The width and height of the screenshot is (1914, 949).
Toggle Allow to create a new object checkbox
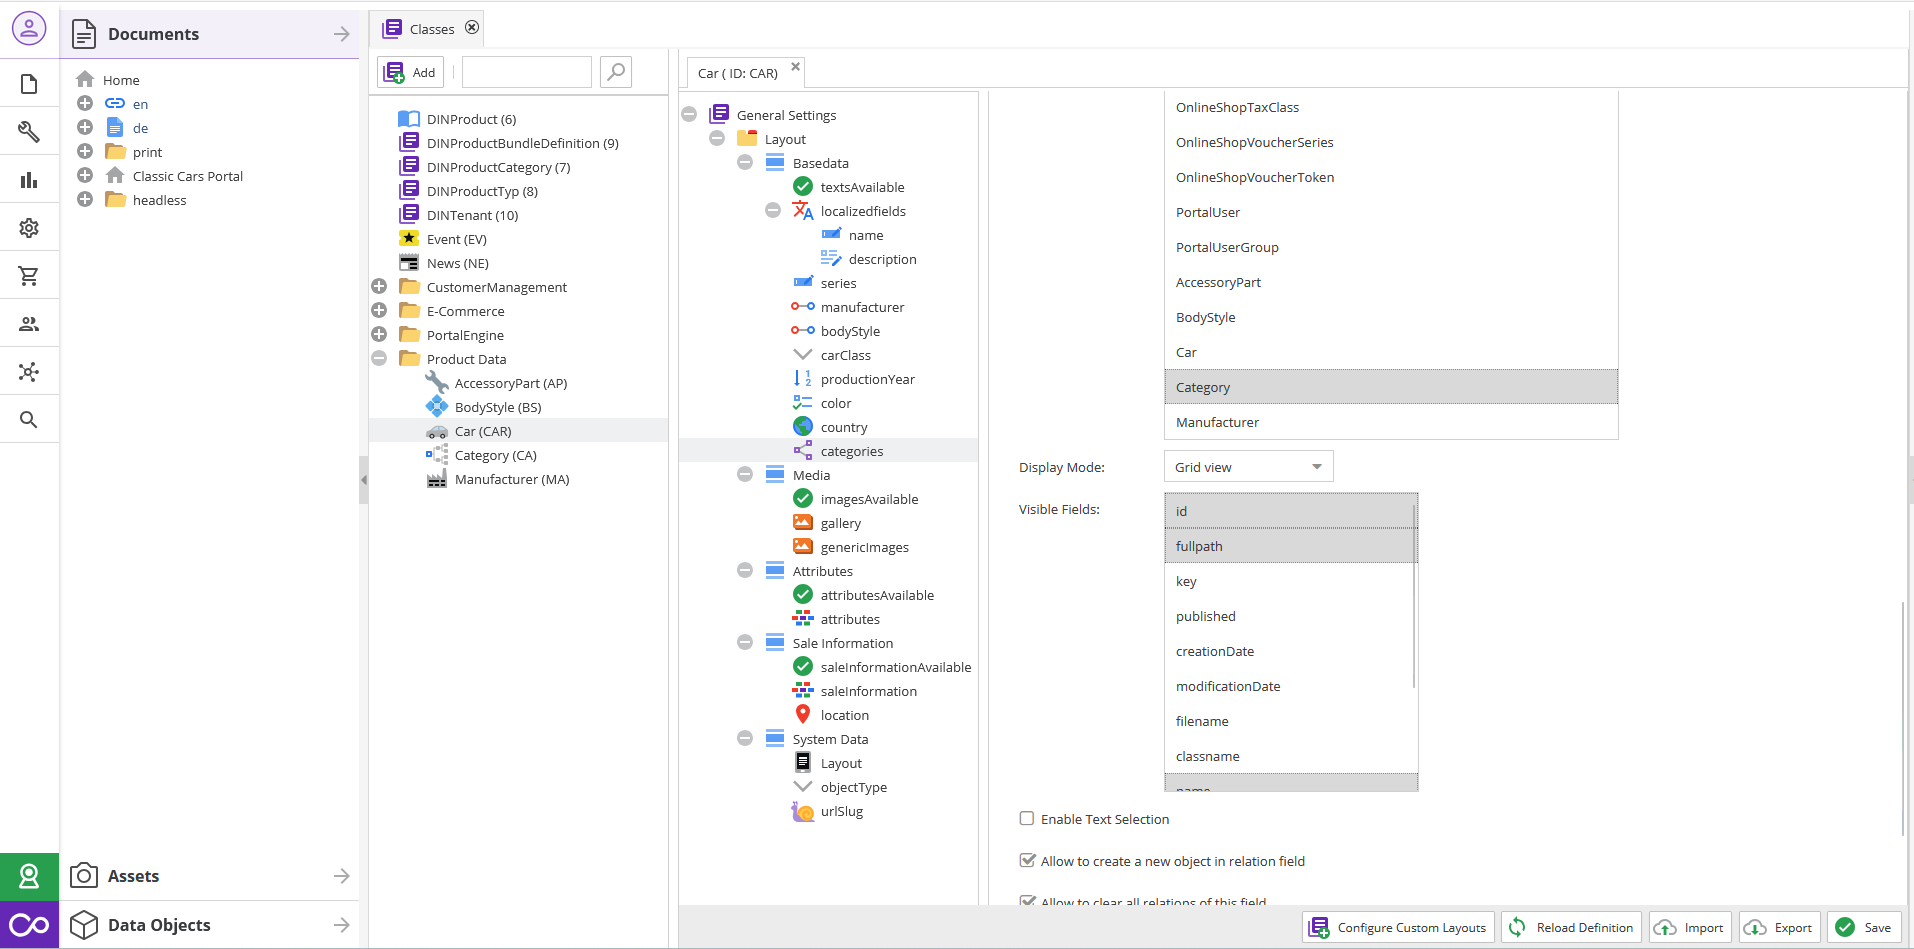1027,861
